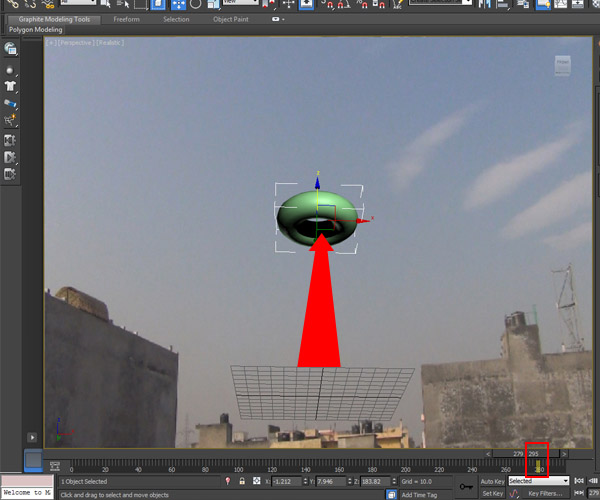
Task: Open the Select by Name tool
Action: [x=123, y=4]
